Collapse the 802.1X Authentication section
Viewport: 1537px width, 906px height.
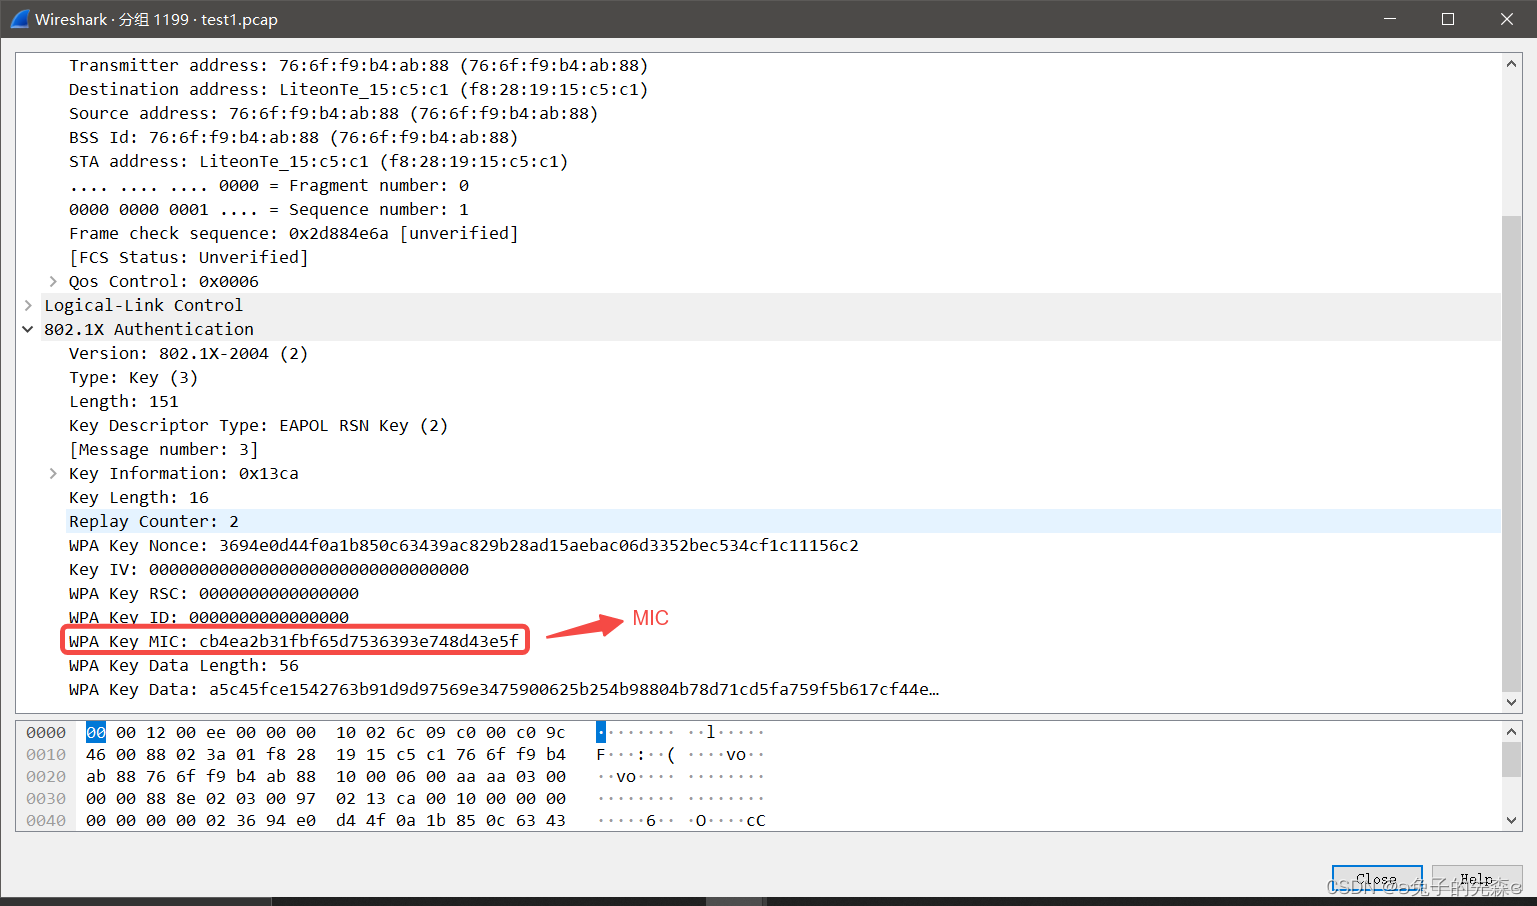click(x=28, y=329)
